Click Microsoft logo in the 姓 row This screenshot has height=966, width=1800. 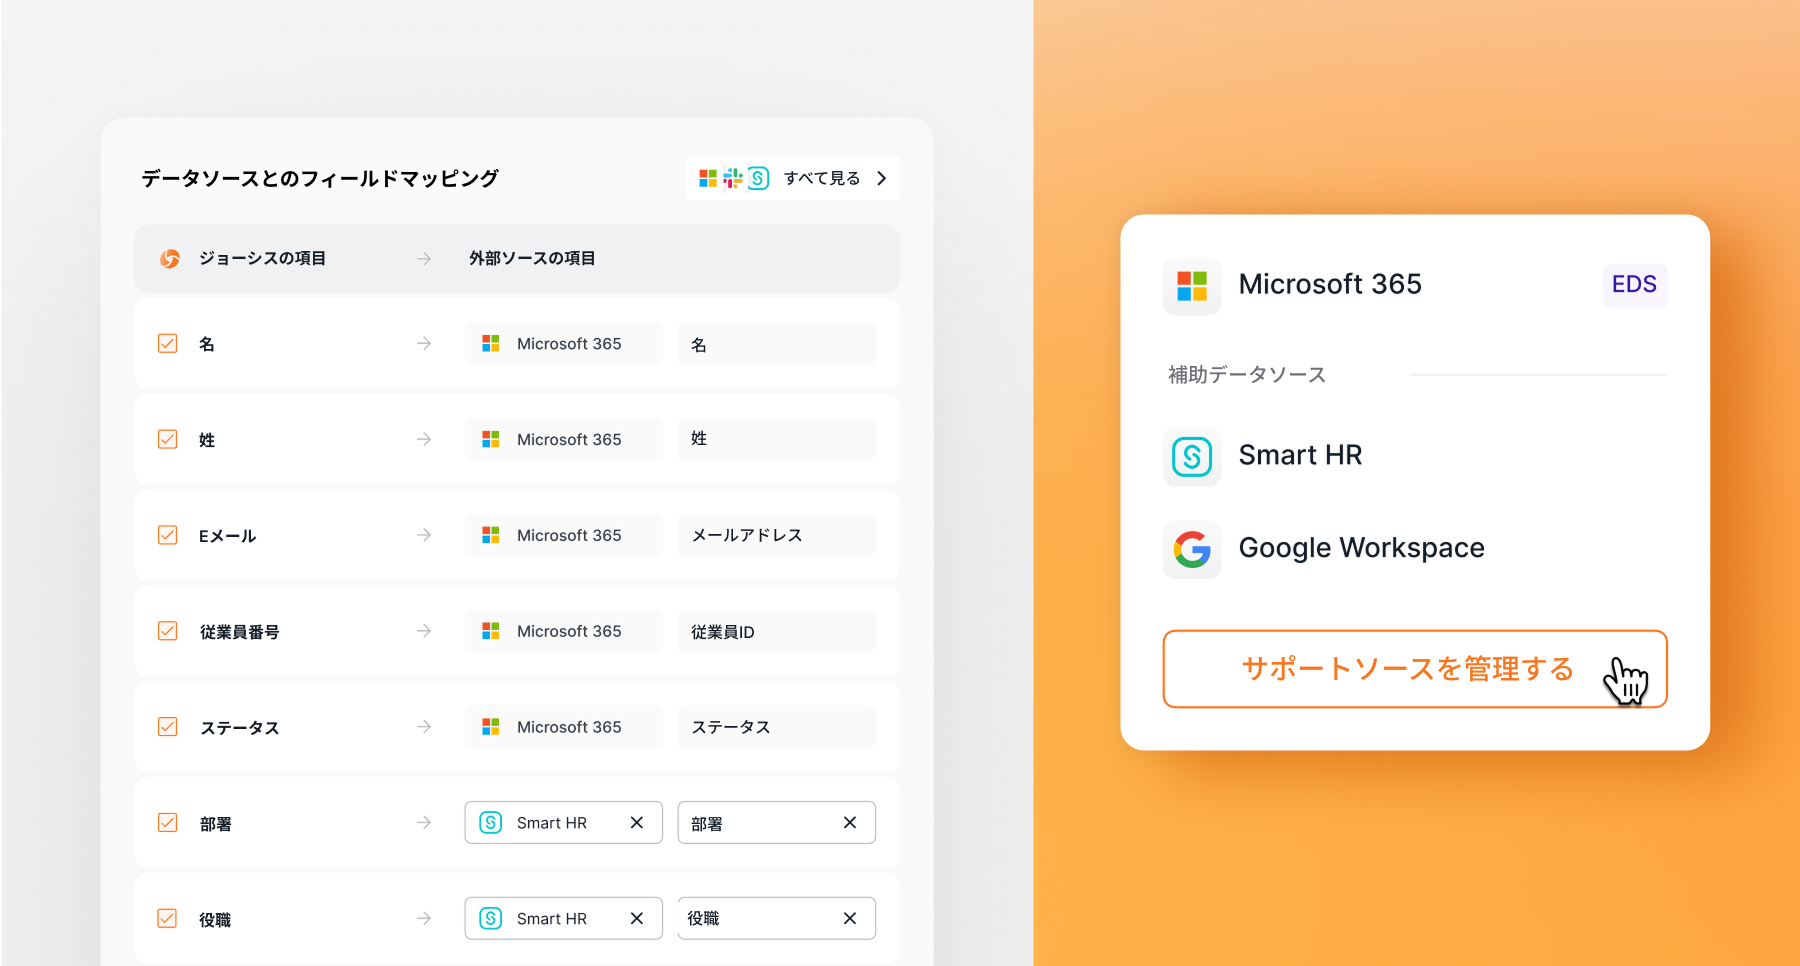[x=491, y=440]
